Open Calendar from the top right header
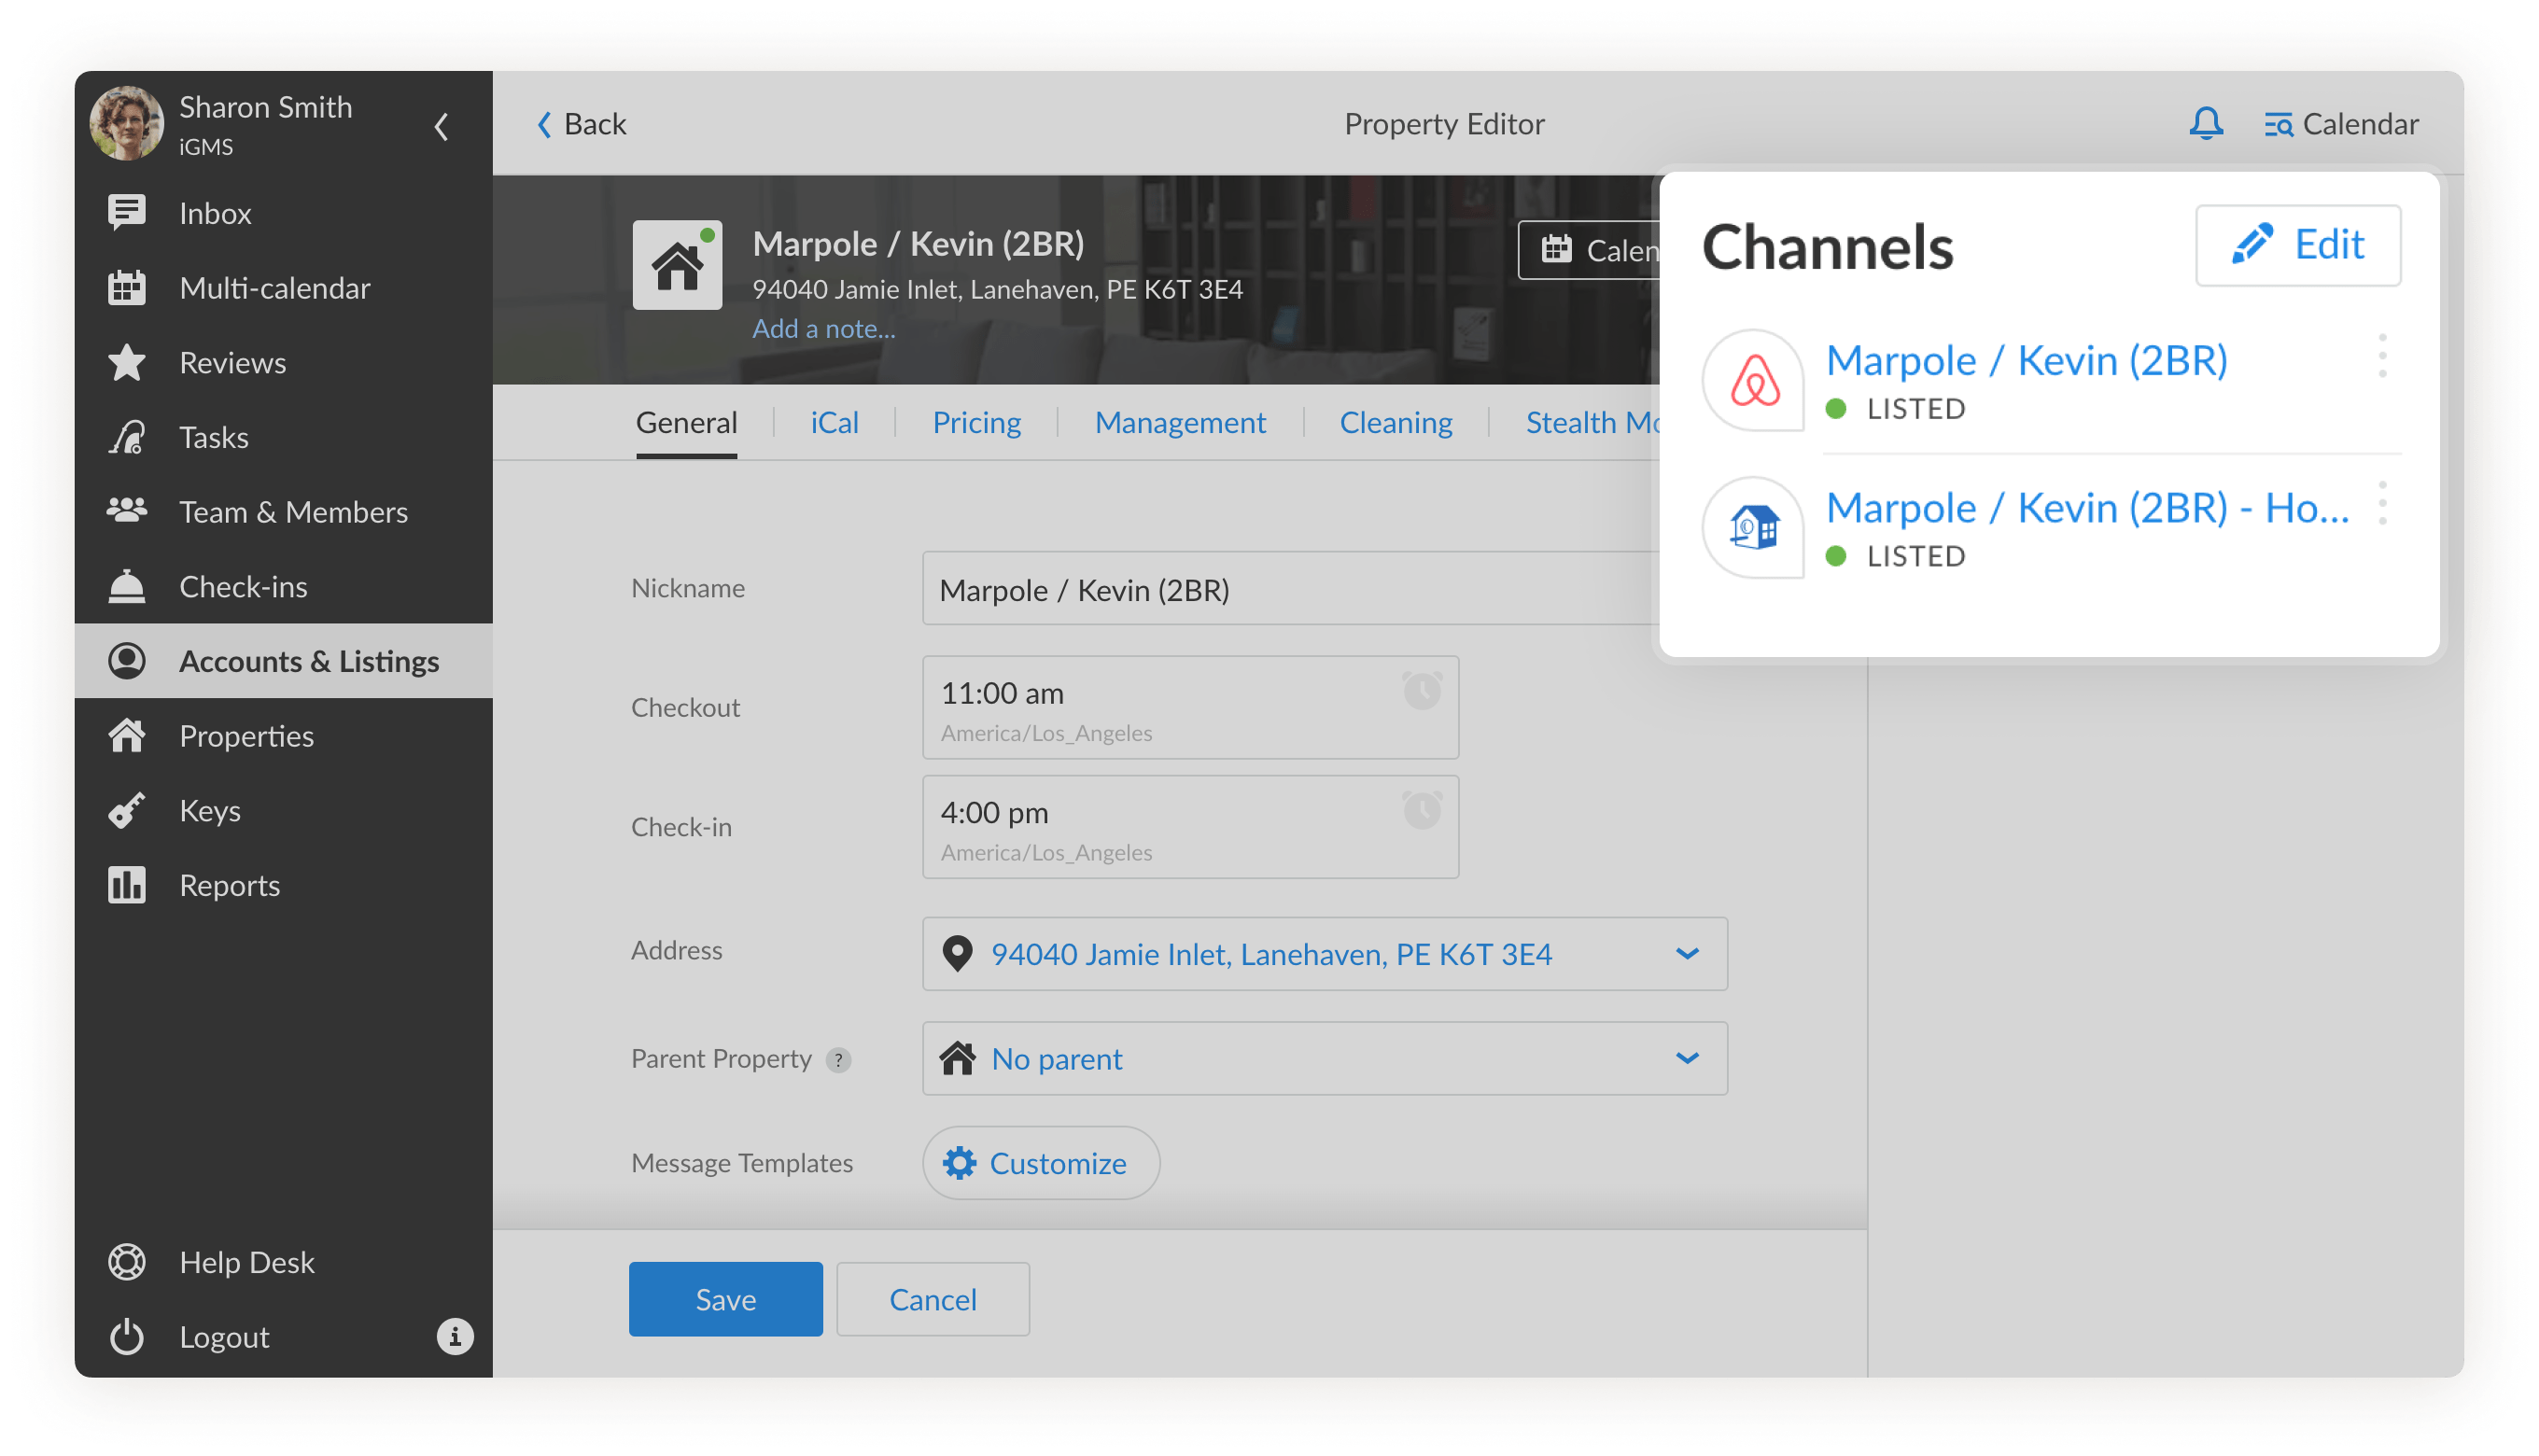This screenshot has width=2539, height=1456. (2341, 124)
